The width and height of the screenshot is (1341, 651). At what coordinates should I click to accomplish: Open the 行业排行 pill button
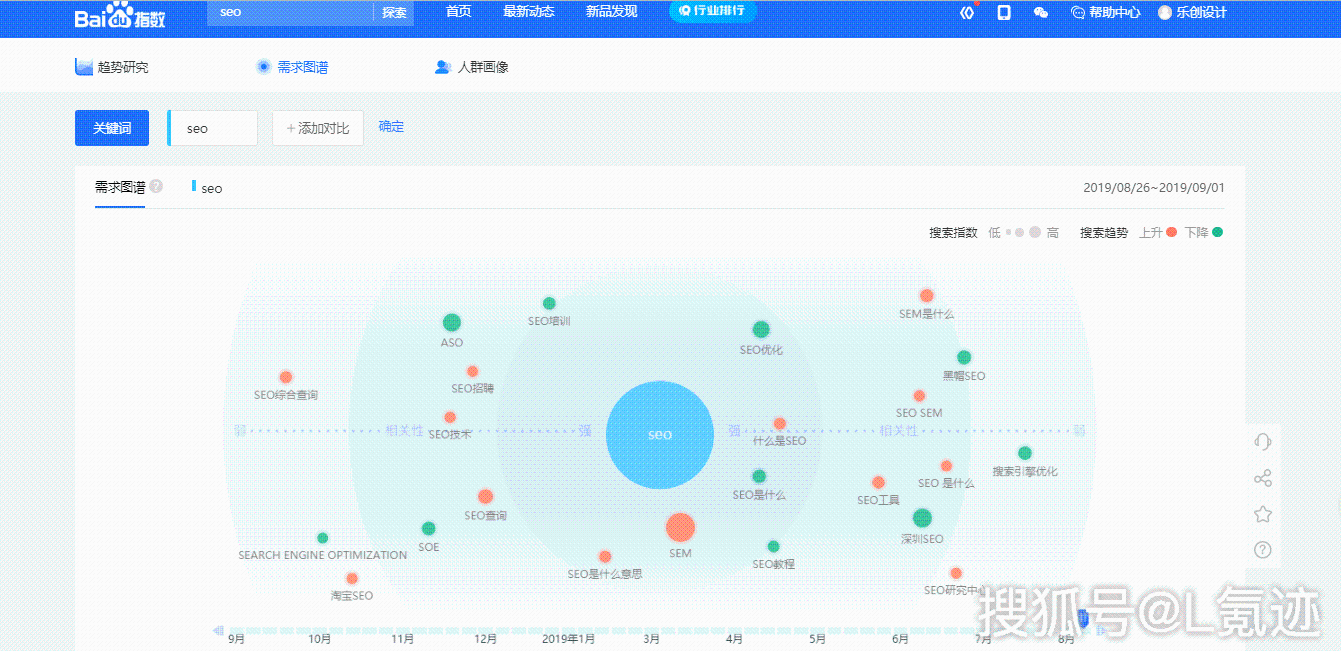pyautogui.click(x=713, y=11)
